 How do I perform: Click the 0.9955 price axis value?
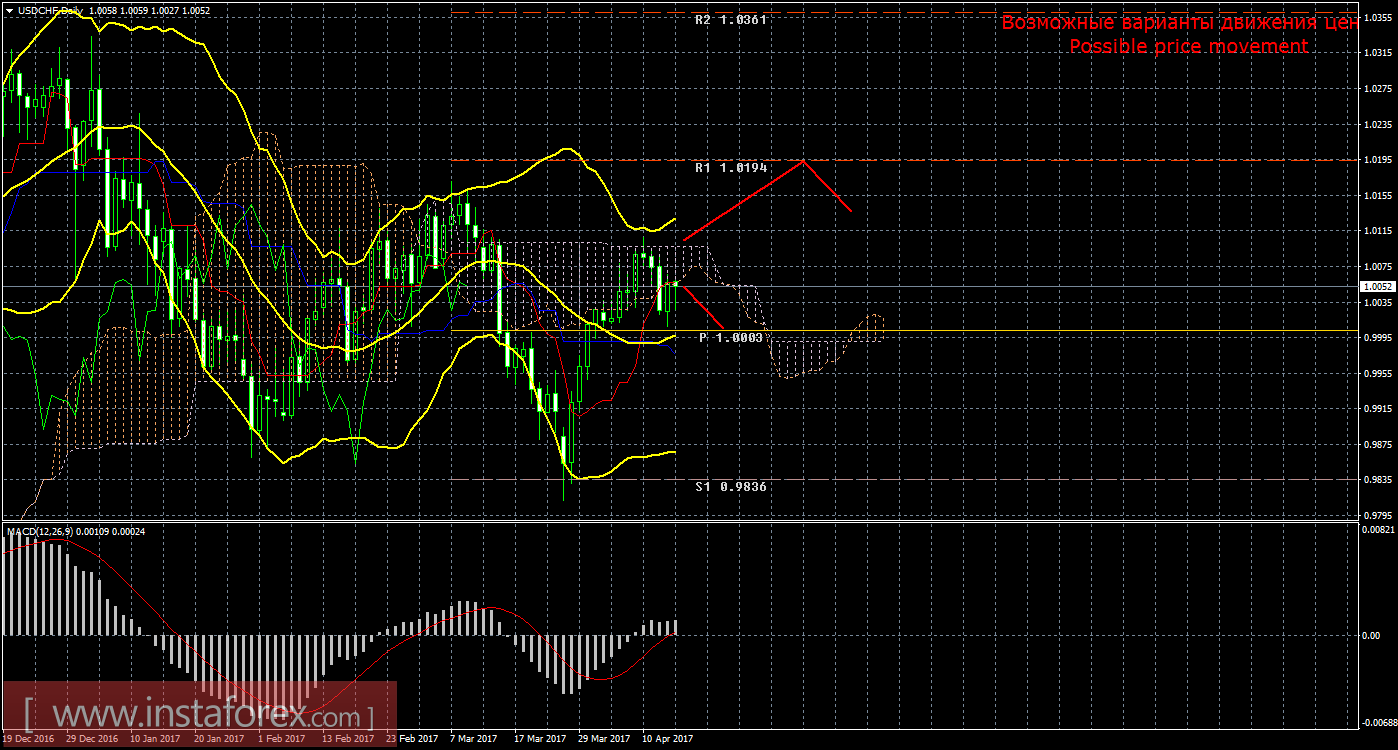(x=1378, y=374)
